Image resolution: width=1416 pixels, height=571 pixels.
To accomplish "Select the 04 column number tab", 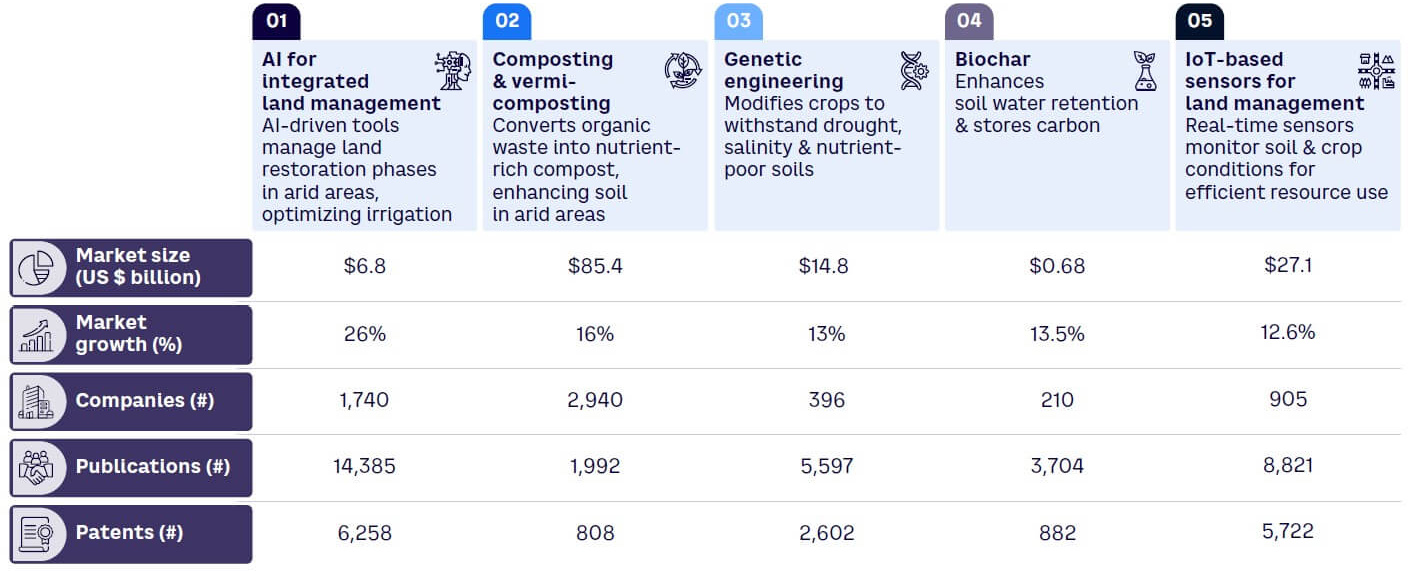I will click(x=969, y=21).
